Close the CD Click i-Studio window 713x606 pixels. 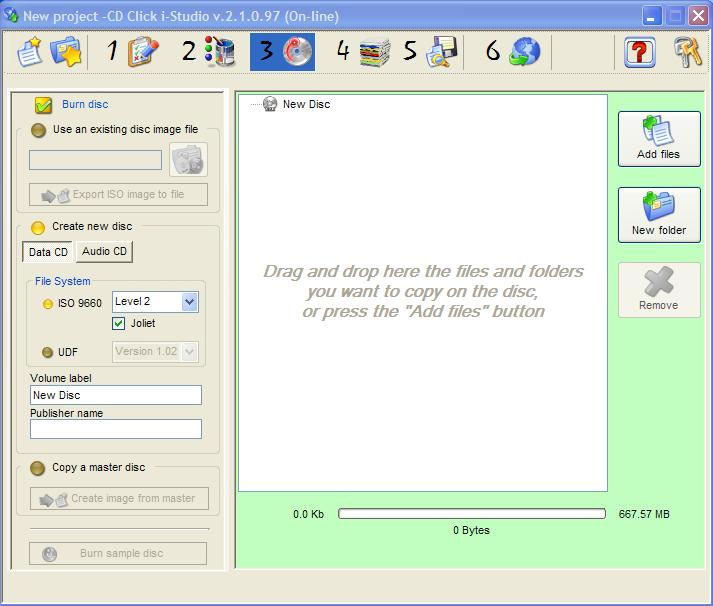point(698,16)
